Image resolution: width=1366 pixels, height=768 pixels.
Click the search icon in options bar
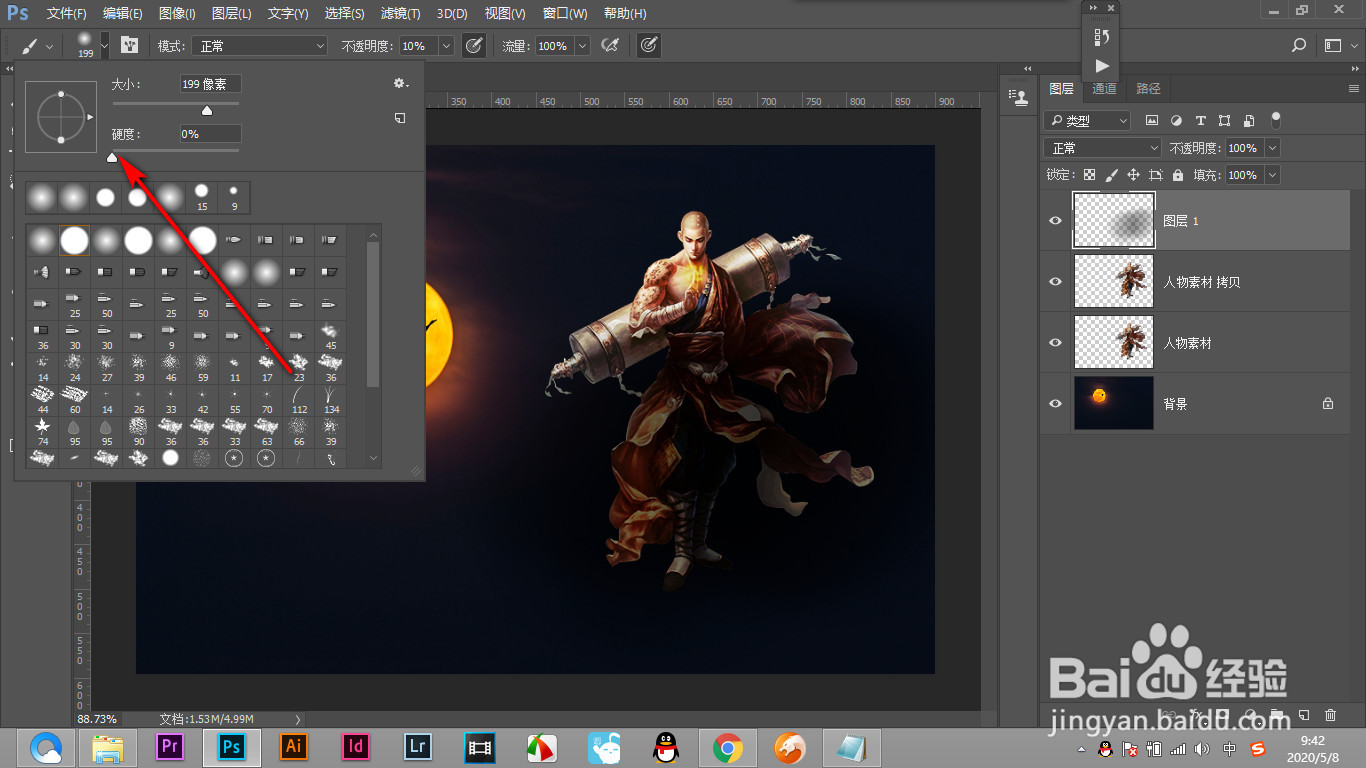pyautogui.click(x=1299, y=46)
